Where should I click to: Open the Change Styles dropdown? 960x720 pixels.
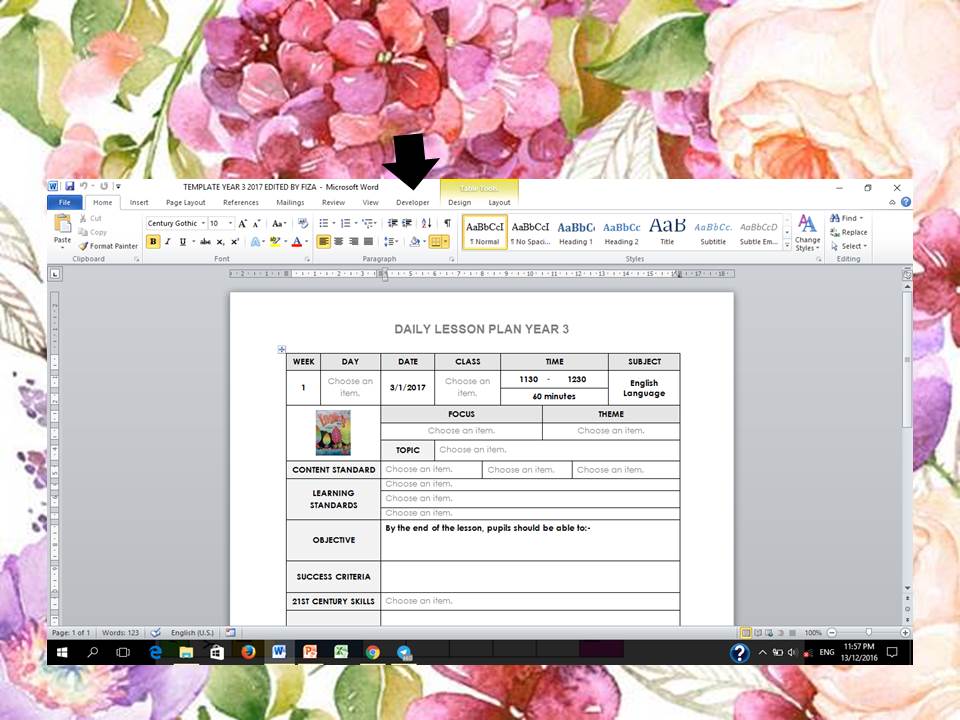(x=807, y=237)
